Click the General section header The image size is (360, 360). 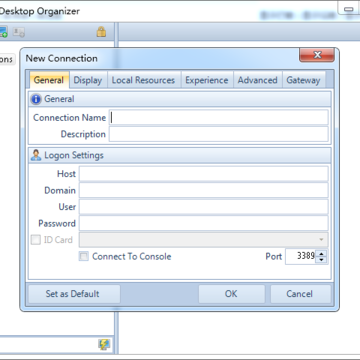point(180,99)
